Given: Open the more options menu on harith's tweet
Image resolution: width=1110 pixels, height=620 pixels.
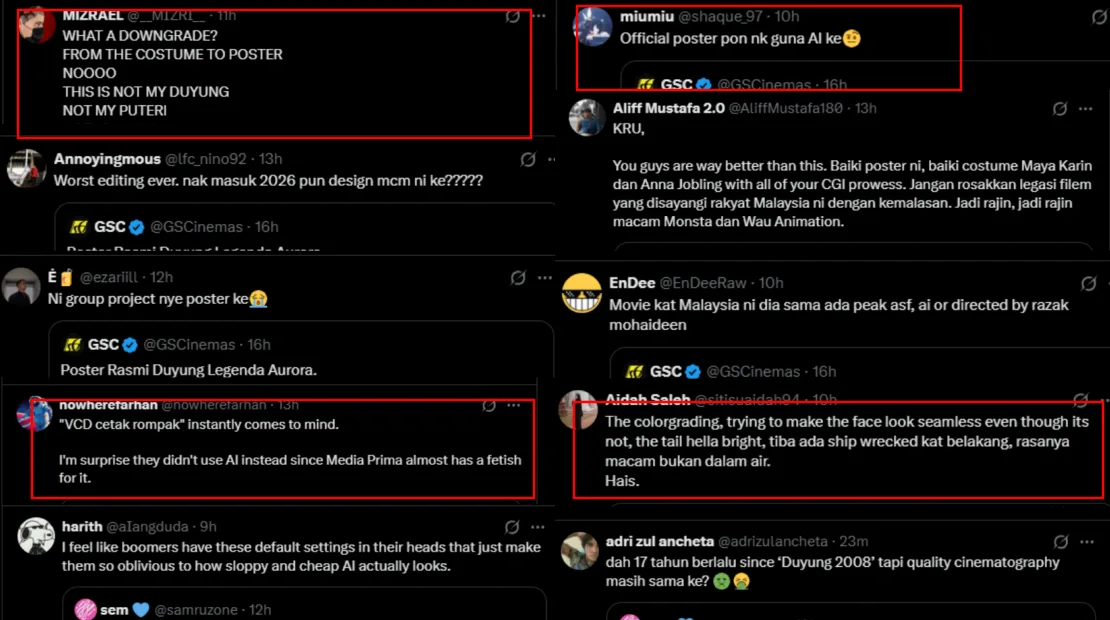Looking at the screenshot, I should coord(538,526).
